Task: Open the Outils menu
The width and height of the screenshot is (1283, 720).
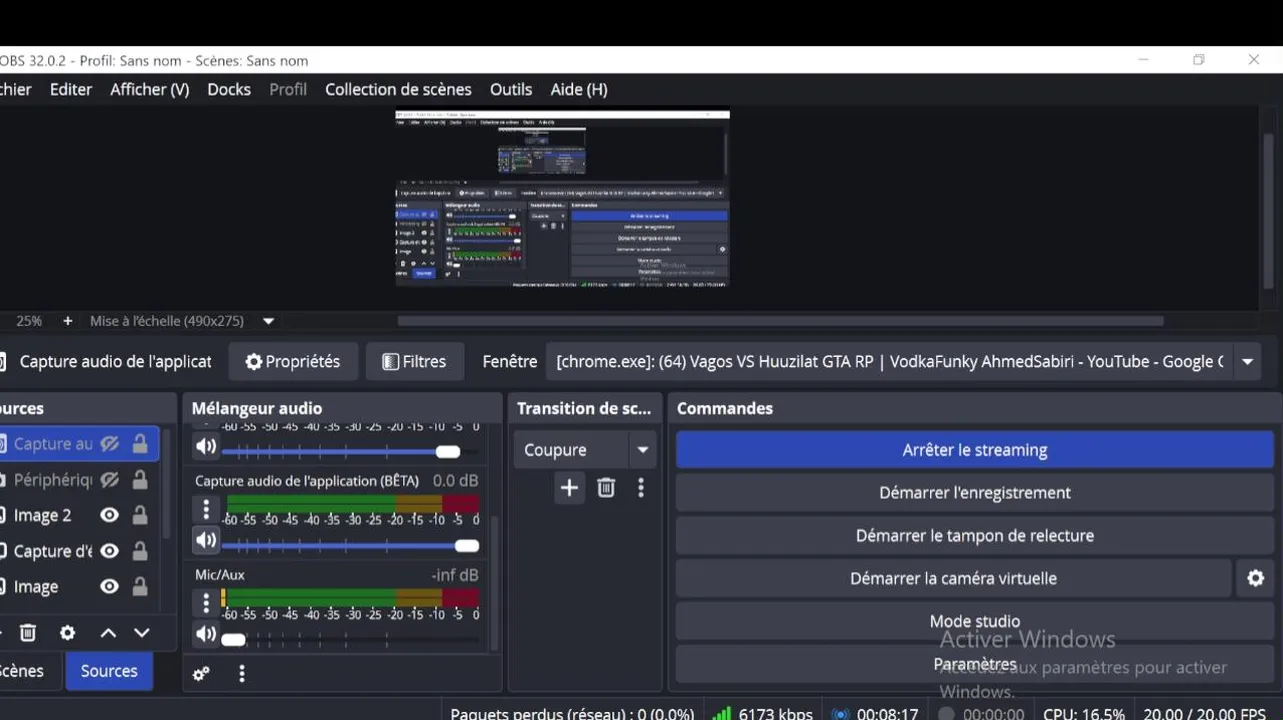Action: point(511,89)
